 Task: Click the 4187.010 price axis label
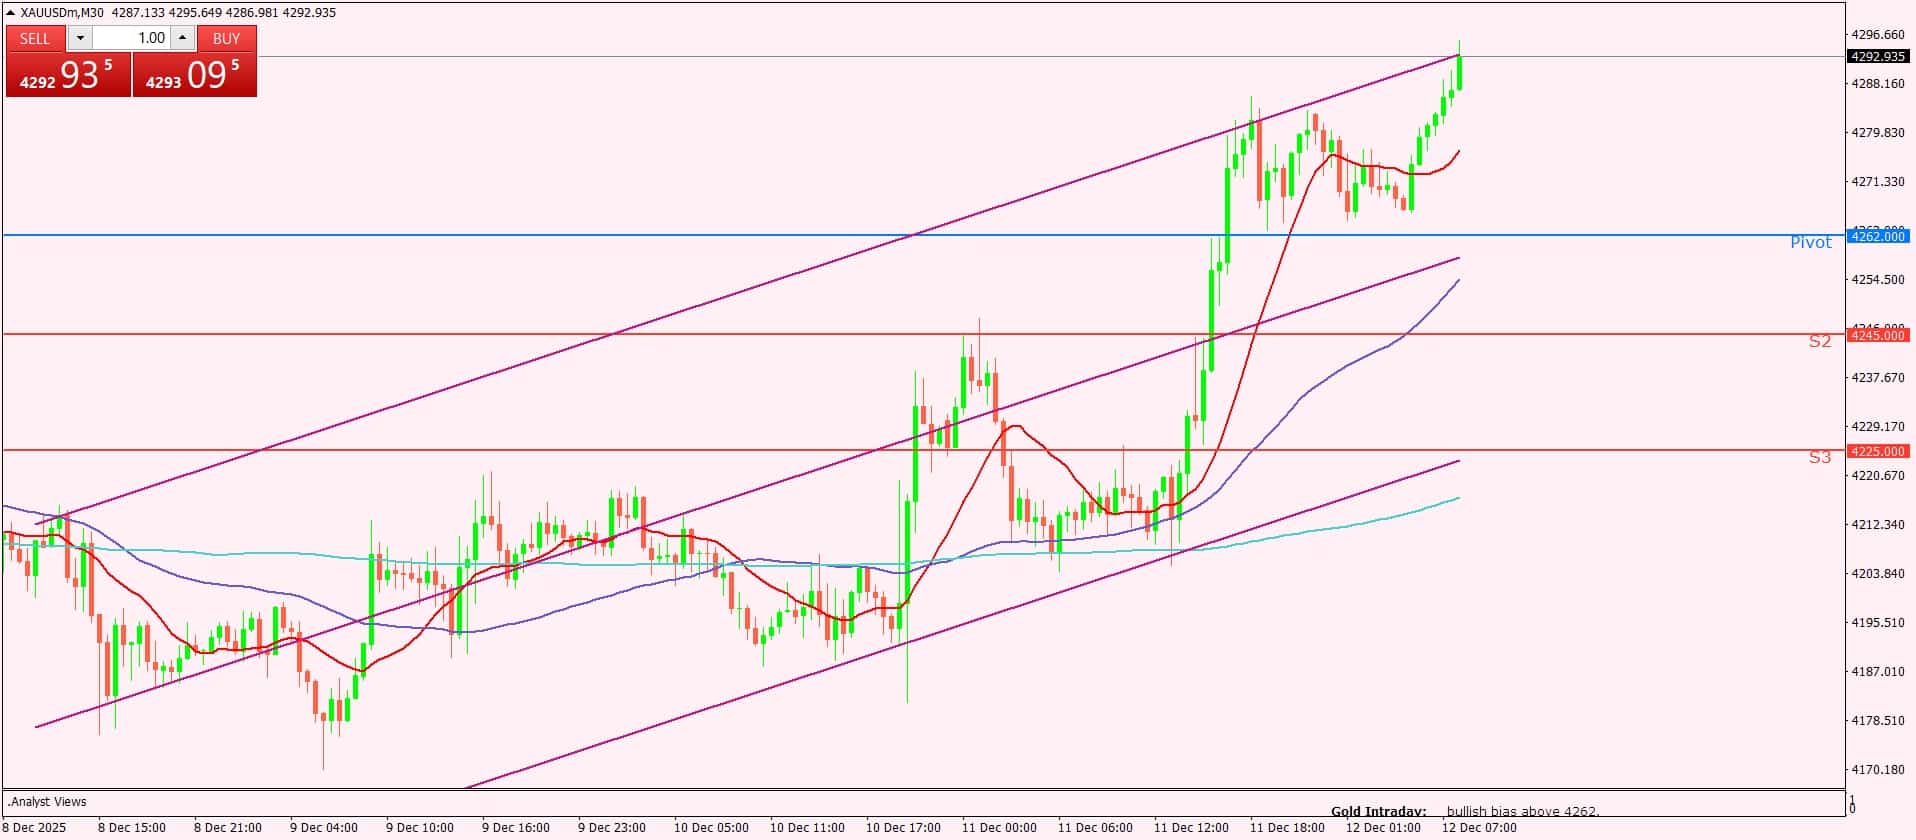click(x=1879, y=671)
